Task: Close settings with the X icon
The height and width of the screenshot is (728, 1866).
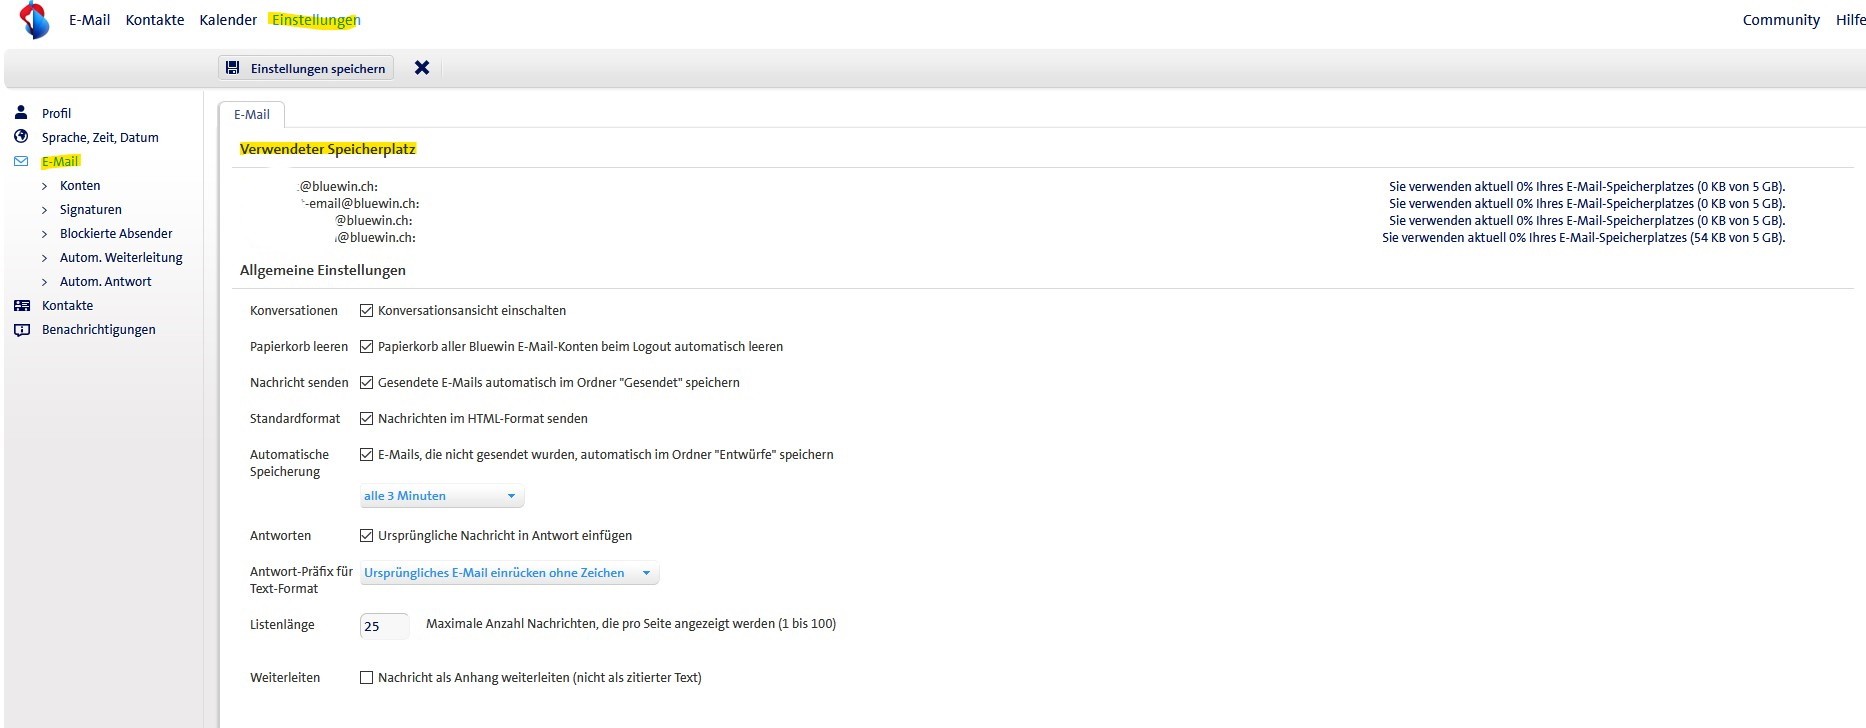Action: (x=422, y=68)
